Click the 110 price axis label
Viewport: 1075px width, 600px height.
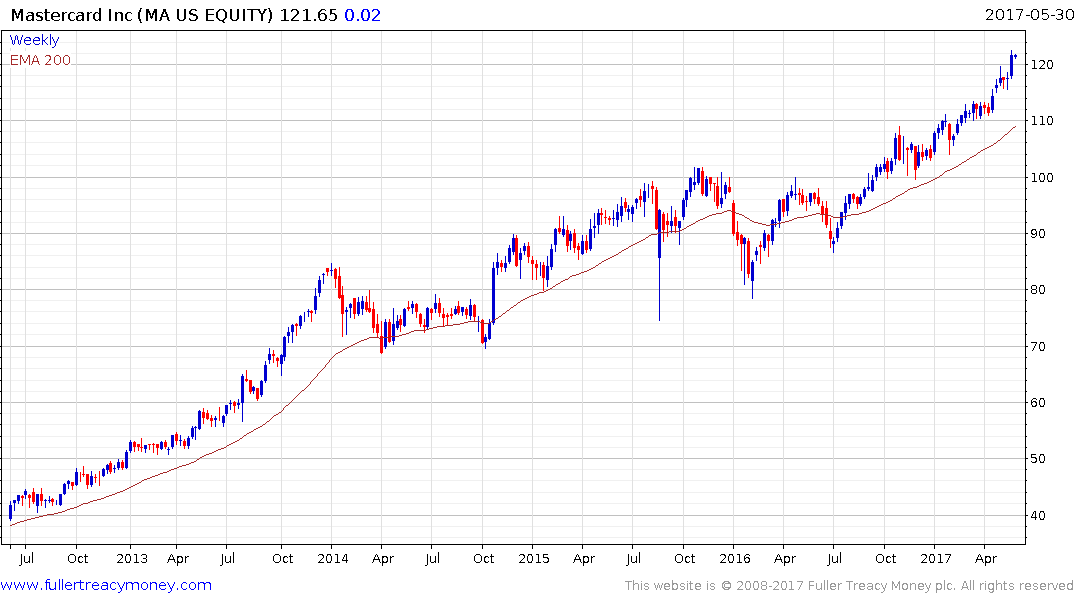point(1042,121)
